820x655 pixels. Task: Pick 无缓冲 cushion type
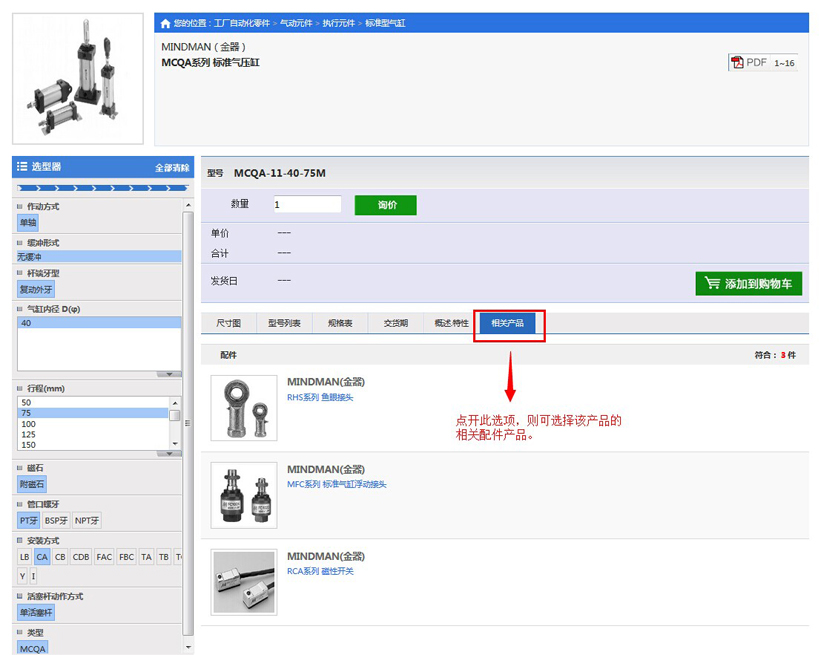(x=99, y=257)
